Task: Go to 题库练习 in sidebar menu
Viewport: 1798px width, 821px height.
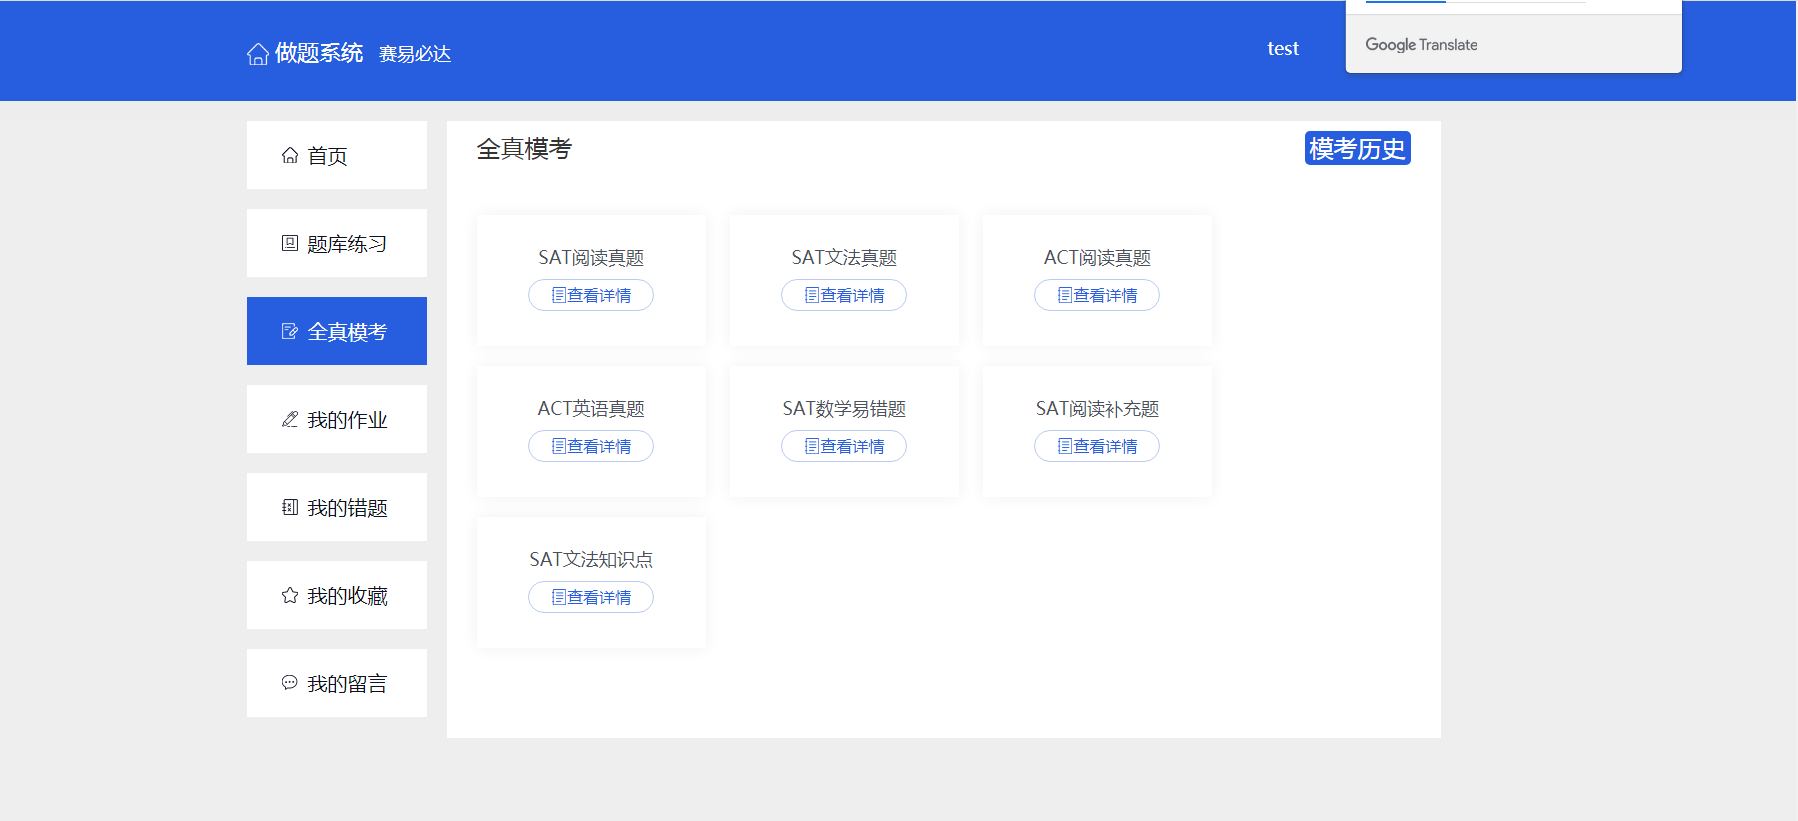Action: tap(346, 244)
